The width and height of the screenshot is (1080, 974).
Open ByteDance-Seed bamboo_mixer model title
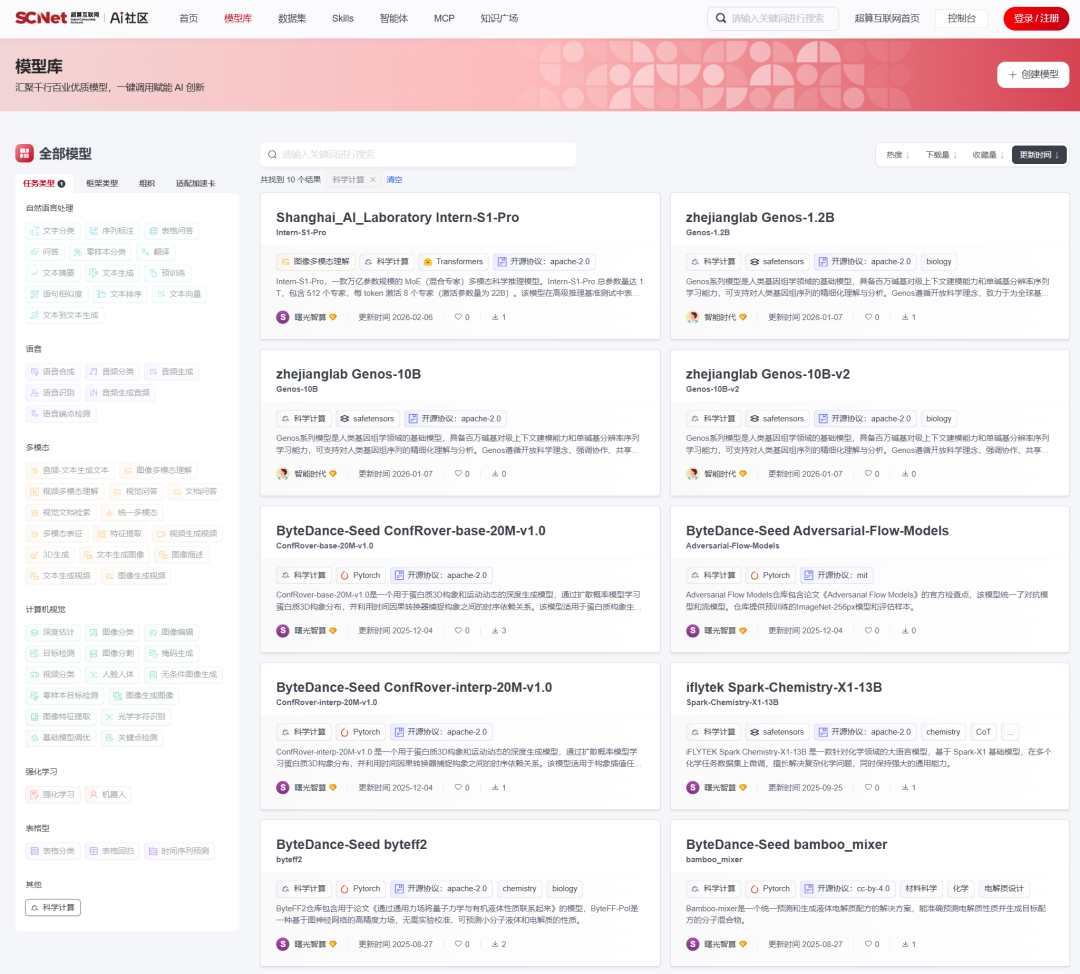coord(787,845)
